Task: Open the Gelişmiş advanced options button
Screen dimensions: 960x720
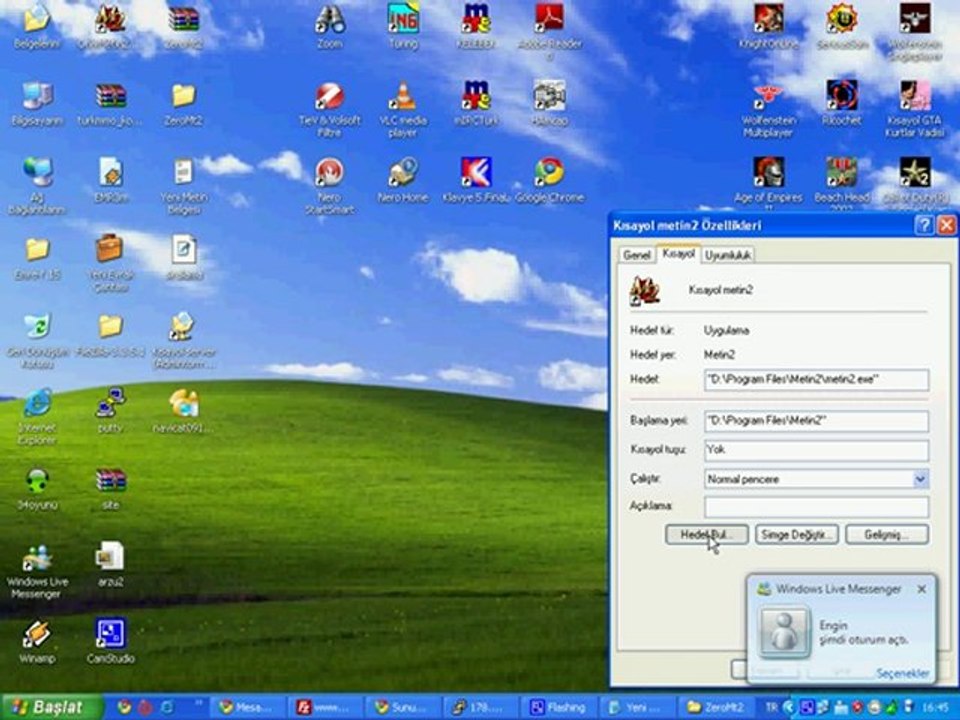Action: 887,534
